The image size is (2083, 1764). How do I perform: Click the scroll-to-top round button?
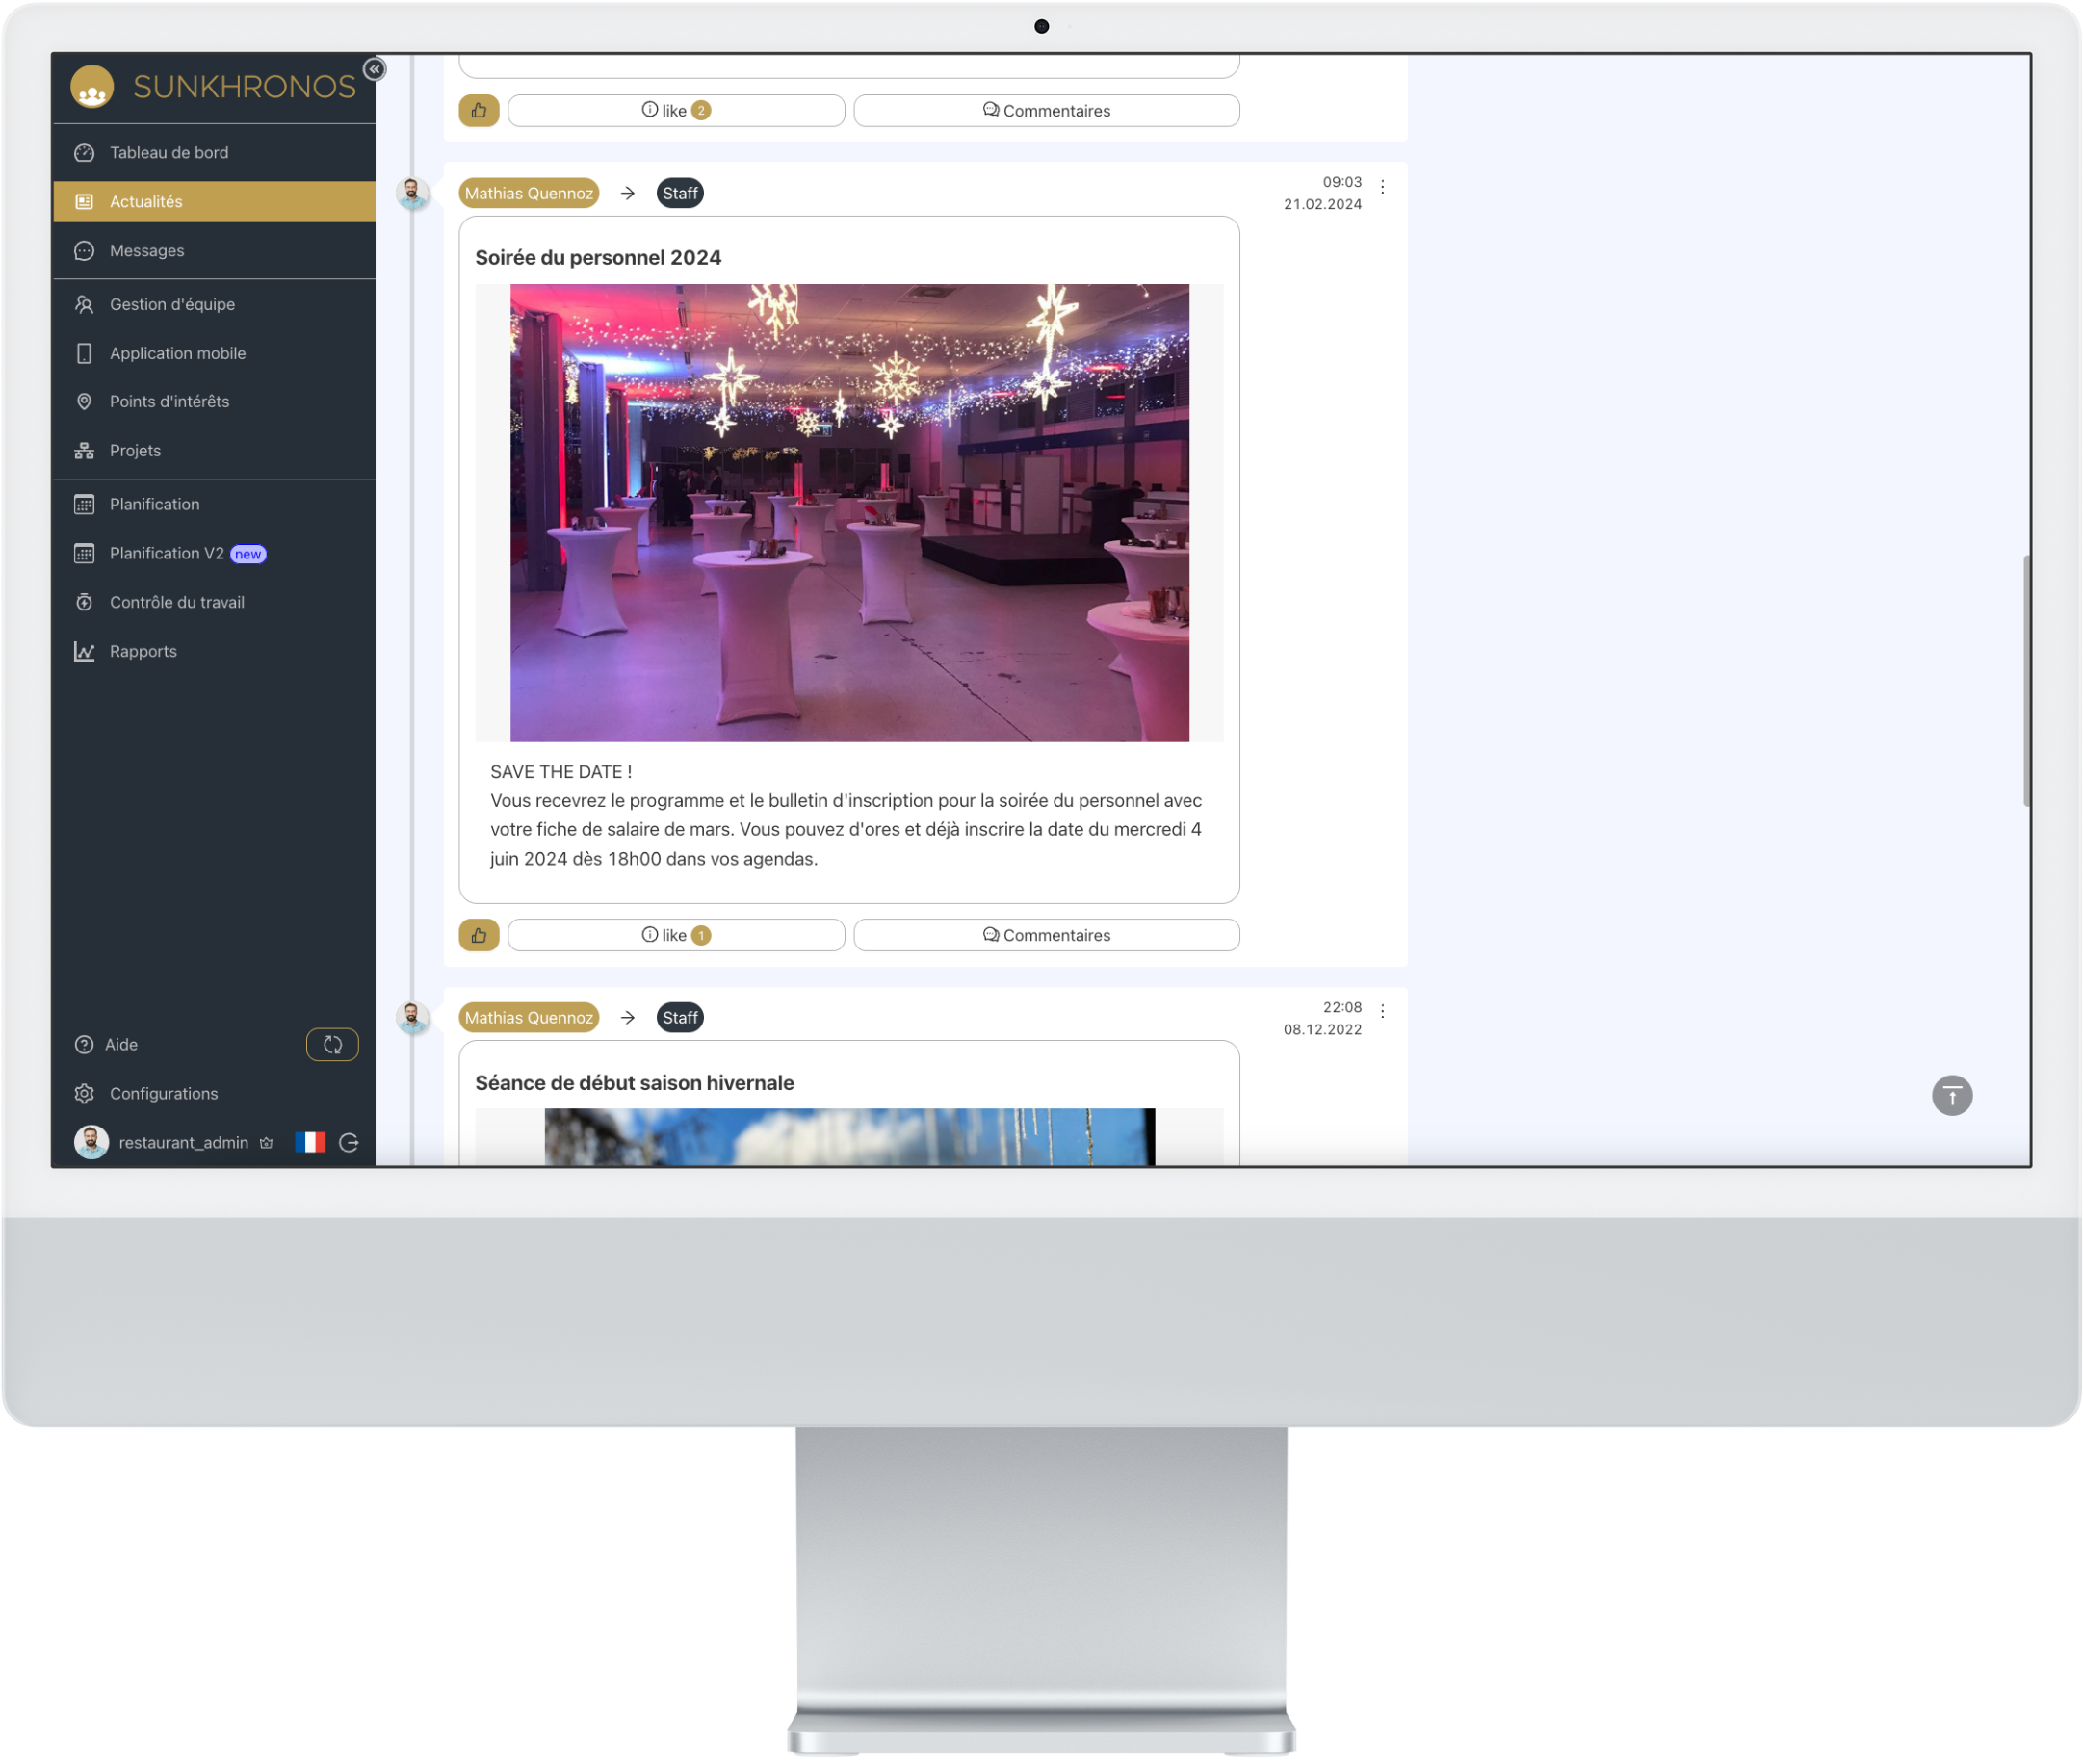pyautogui.click(x=1952, y=1096)
